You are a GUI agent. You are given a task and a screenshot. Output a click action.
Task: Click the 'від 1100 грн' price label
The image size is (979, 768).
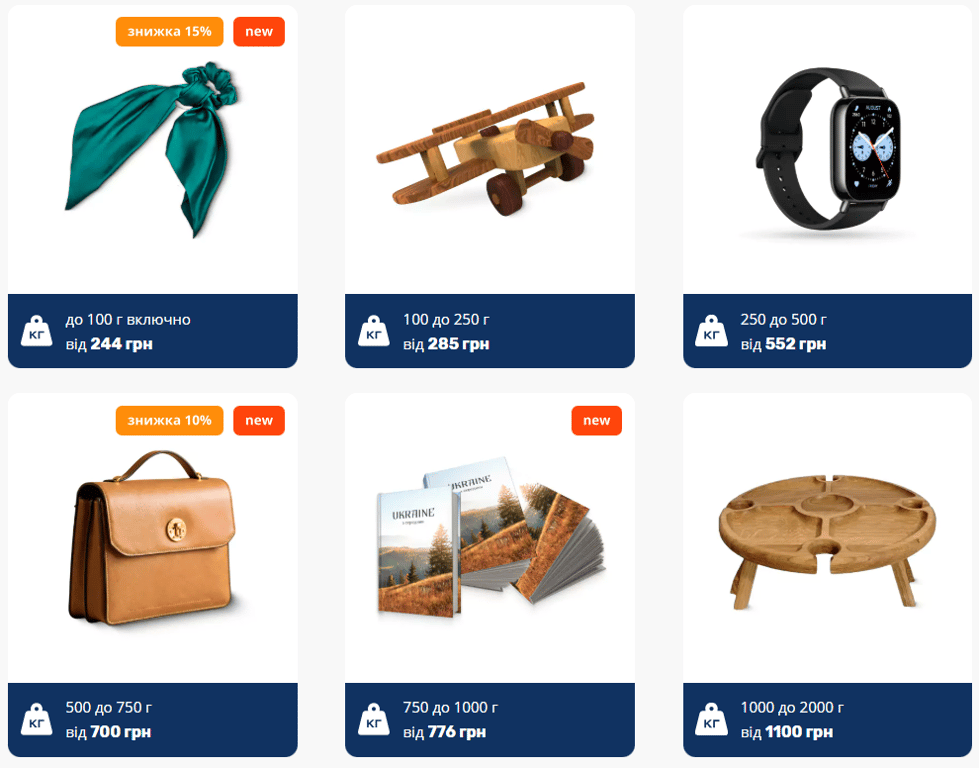(x=787, y=732)
